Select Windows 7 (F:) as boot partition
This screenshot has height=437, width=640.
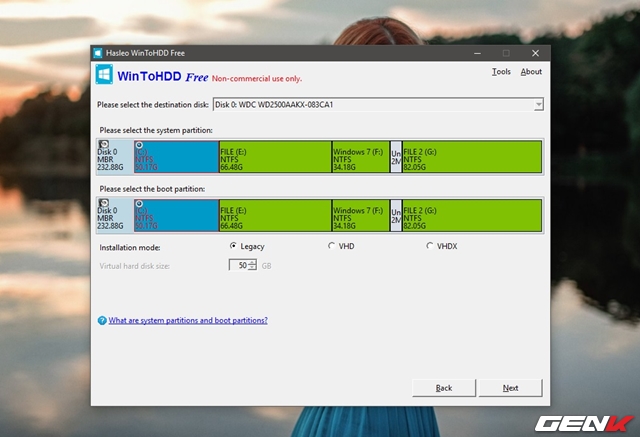point(361,215)
